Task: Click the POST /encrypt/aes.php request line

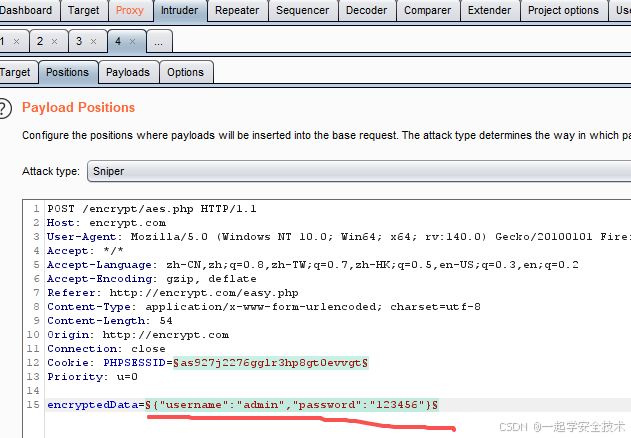Action: pos(152,209)
